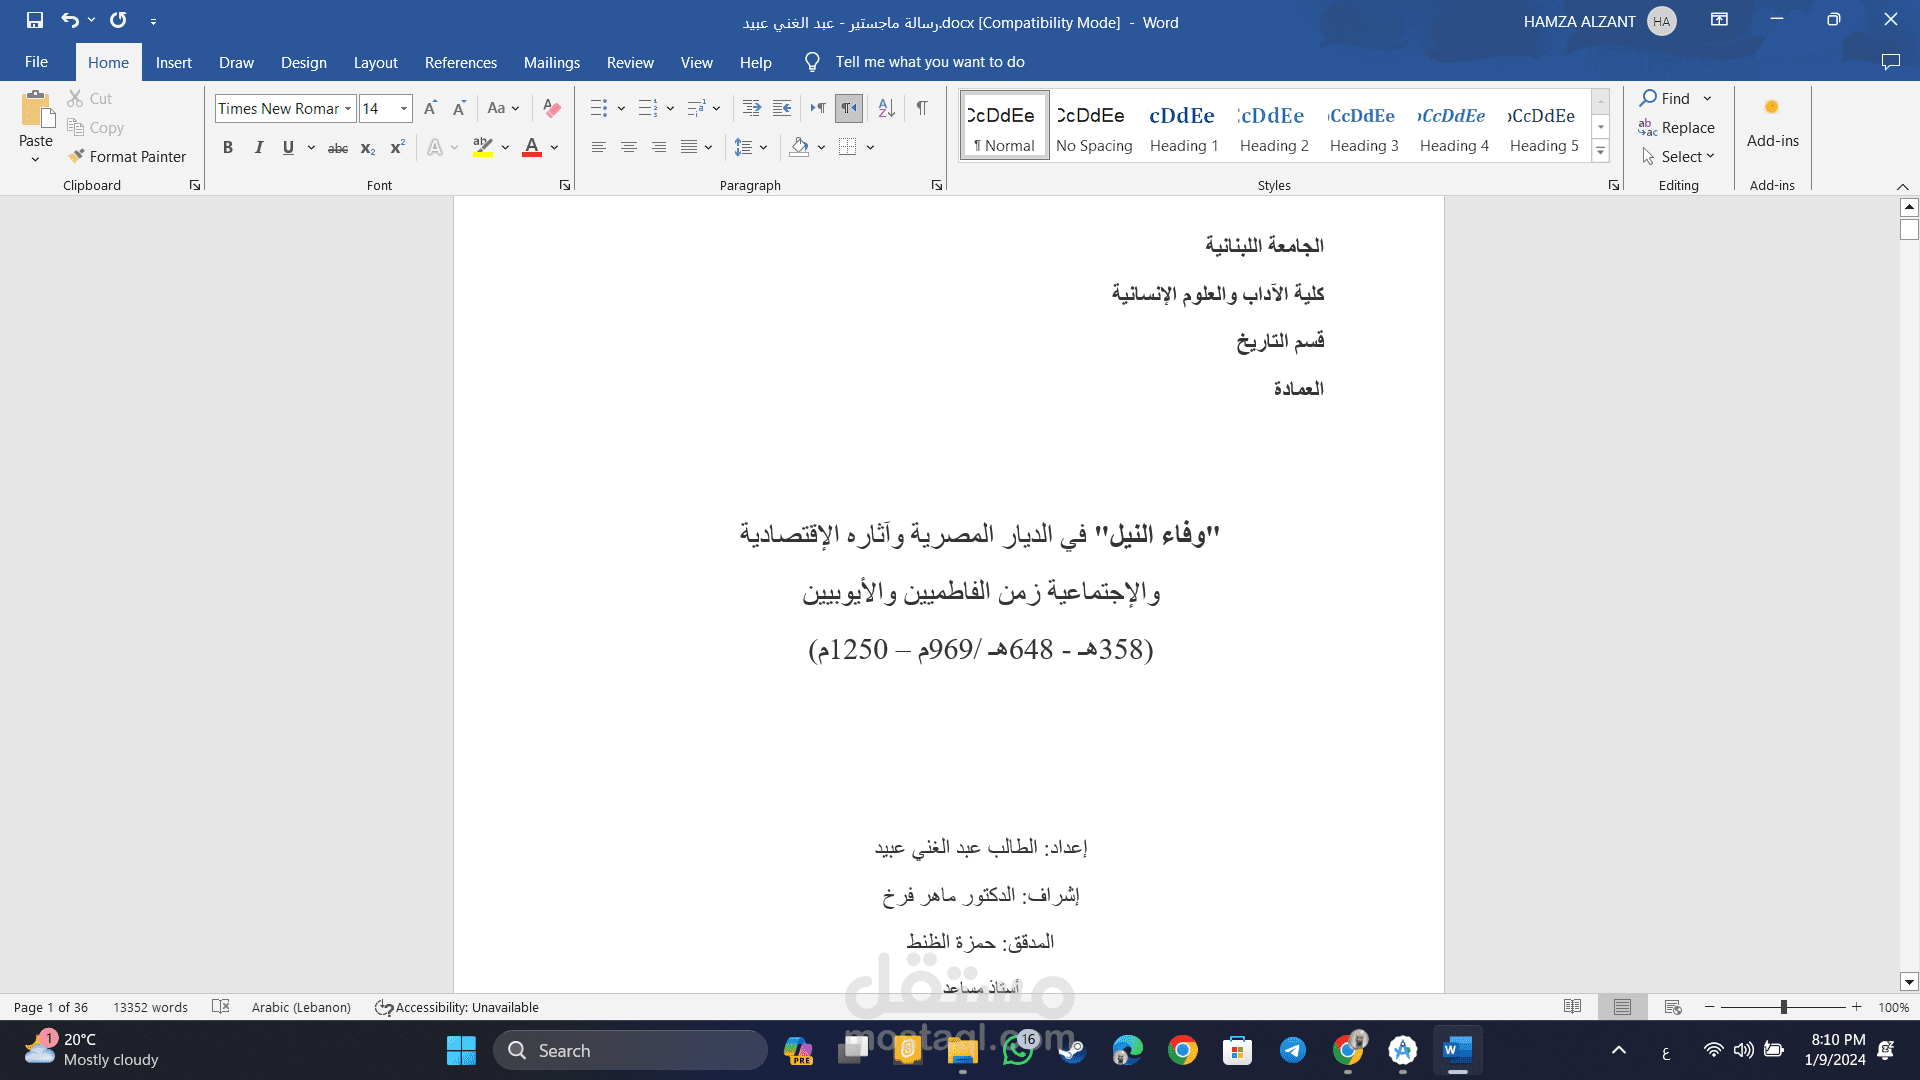Sort the selected text
The height and width of the screenshot is (1080, 1920).
pos(886,108)
